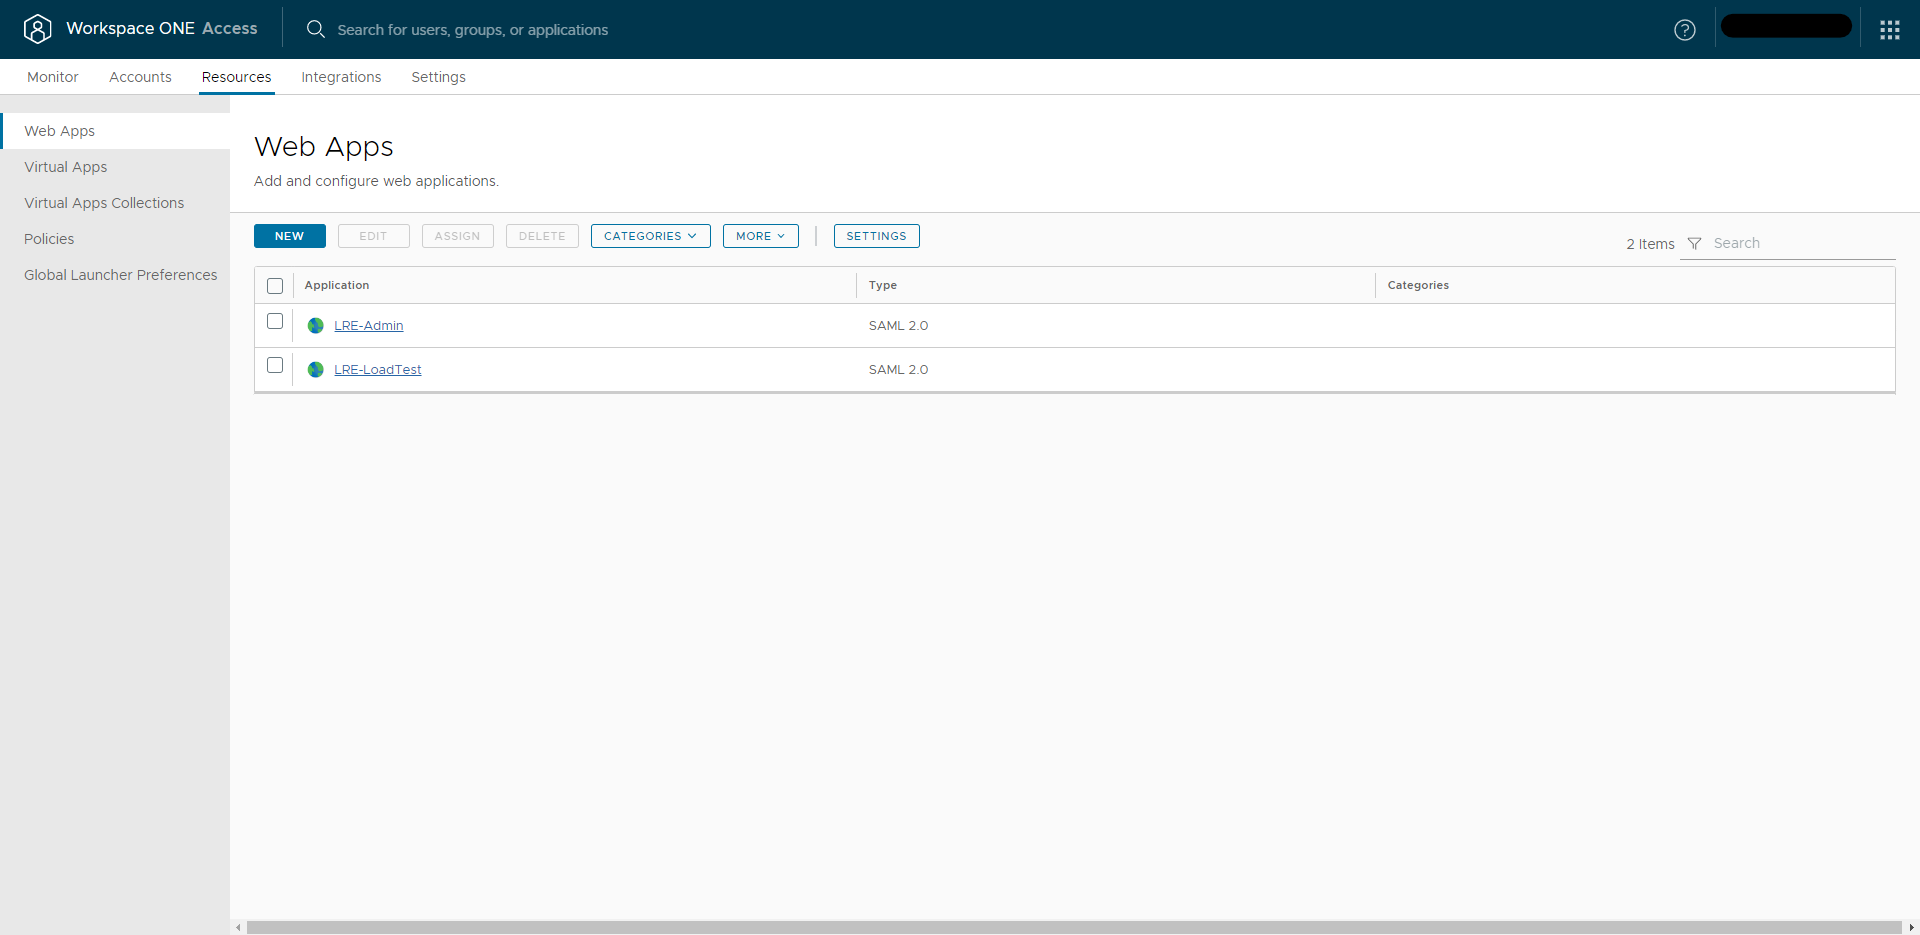Click inside the Search web apps field
Viewport: 1920px width, 935px height.
point(1790,243)
